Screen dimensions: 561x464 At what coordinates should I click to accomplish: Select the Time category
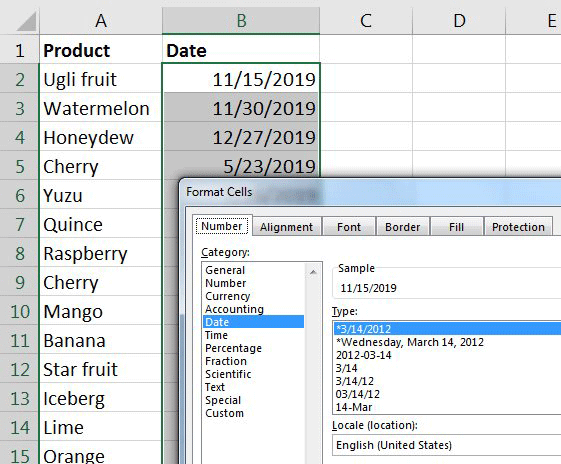point(216,335)
